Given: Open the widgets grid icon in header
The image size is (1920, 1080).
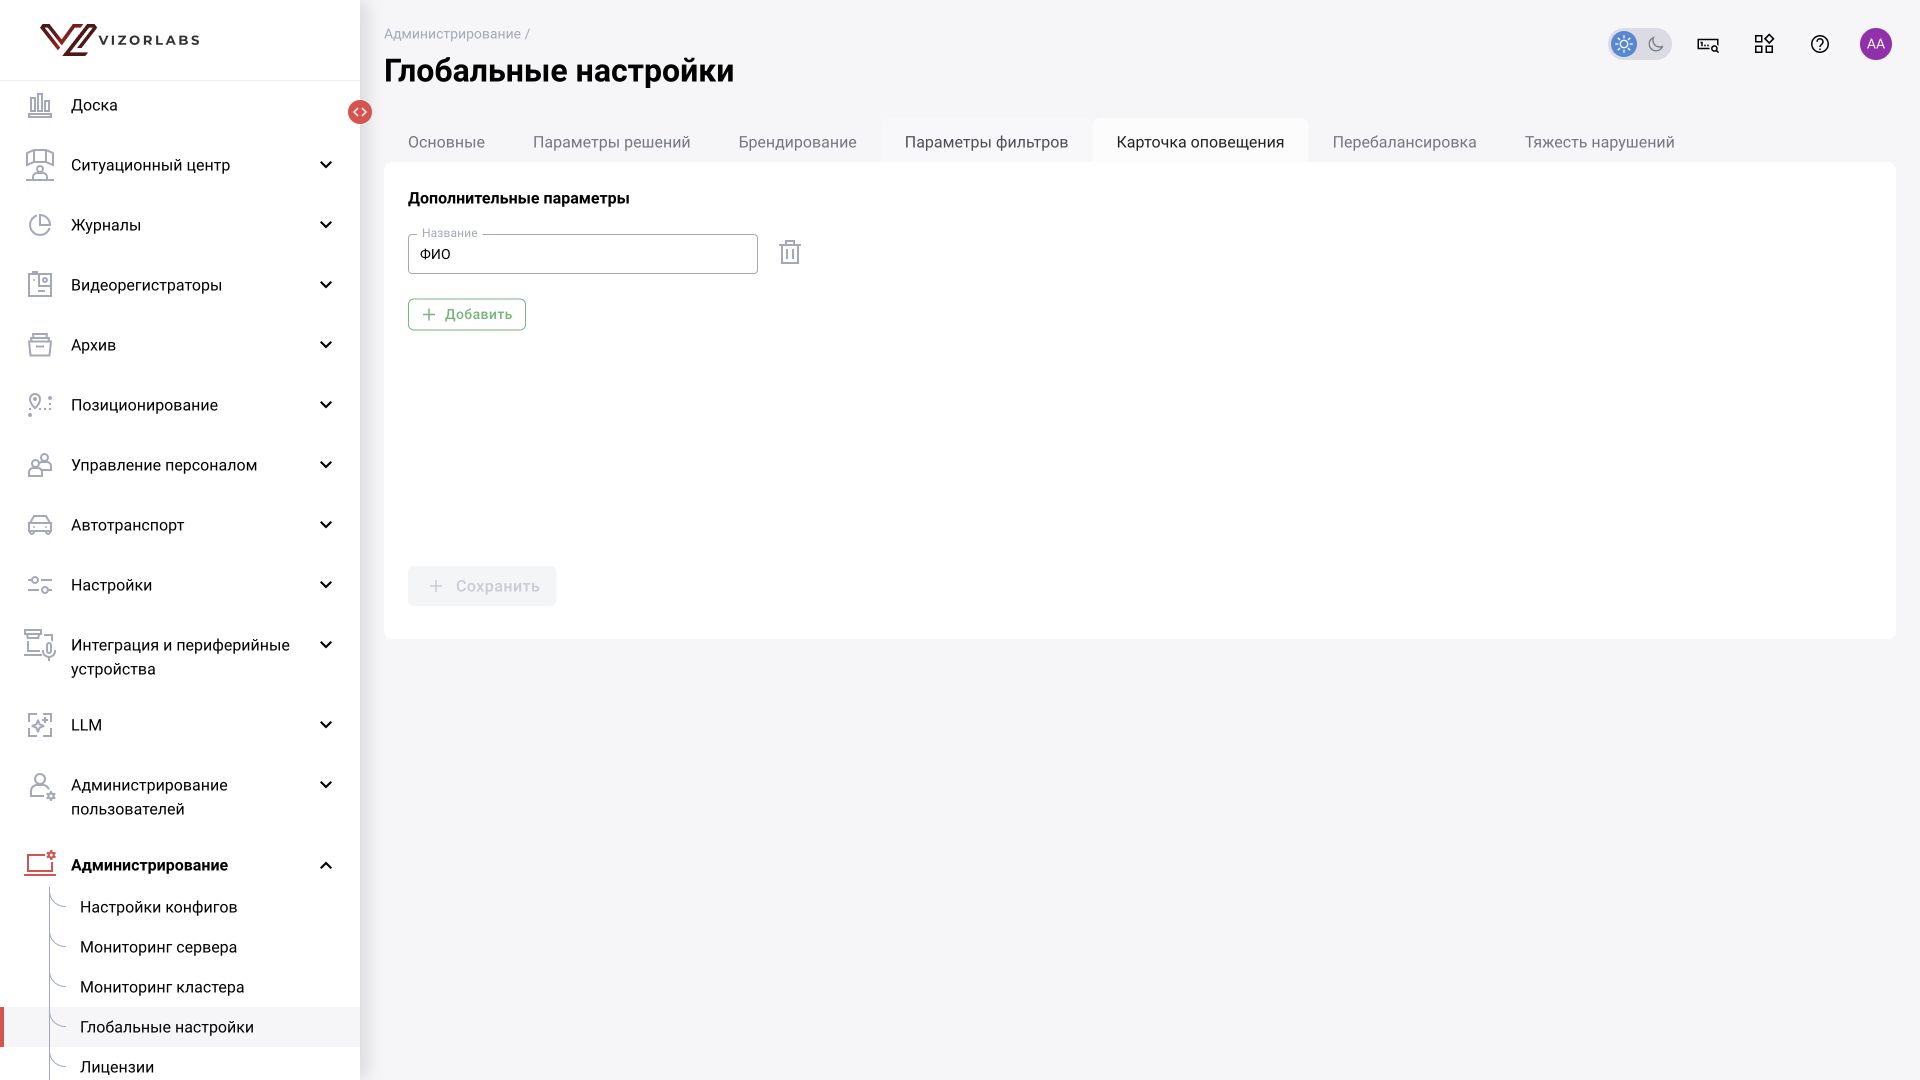Looking at the screenshot, I should point(1764,44).
